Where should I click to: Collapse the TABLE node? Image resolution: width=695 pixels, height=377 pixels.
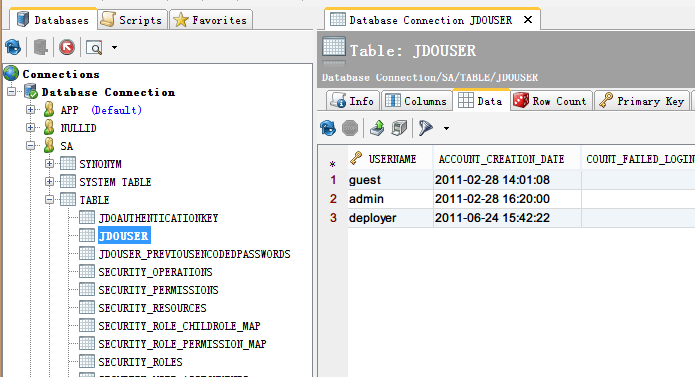pos(49,200)
